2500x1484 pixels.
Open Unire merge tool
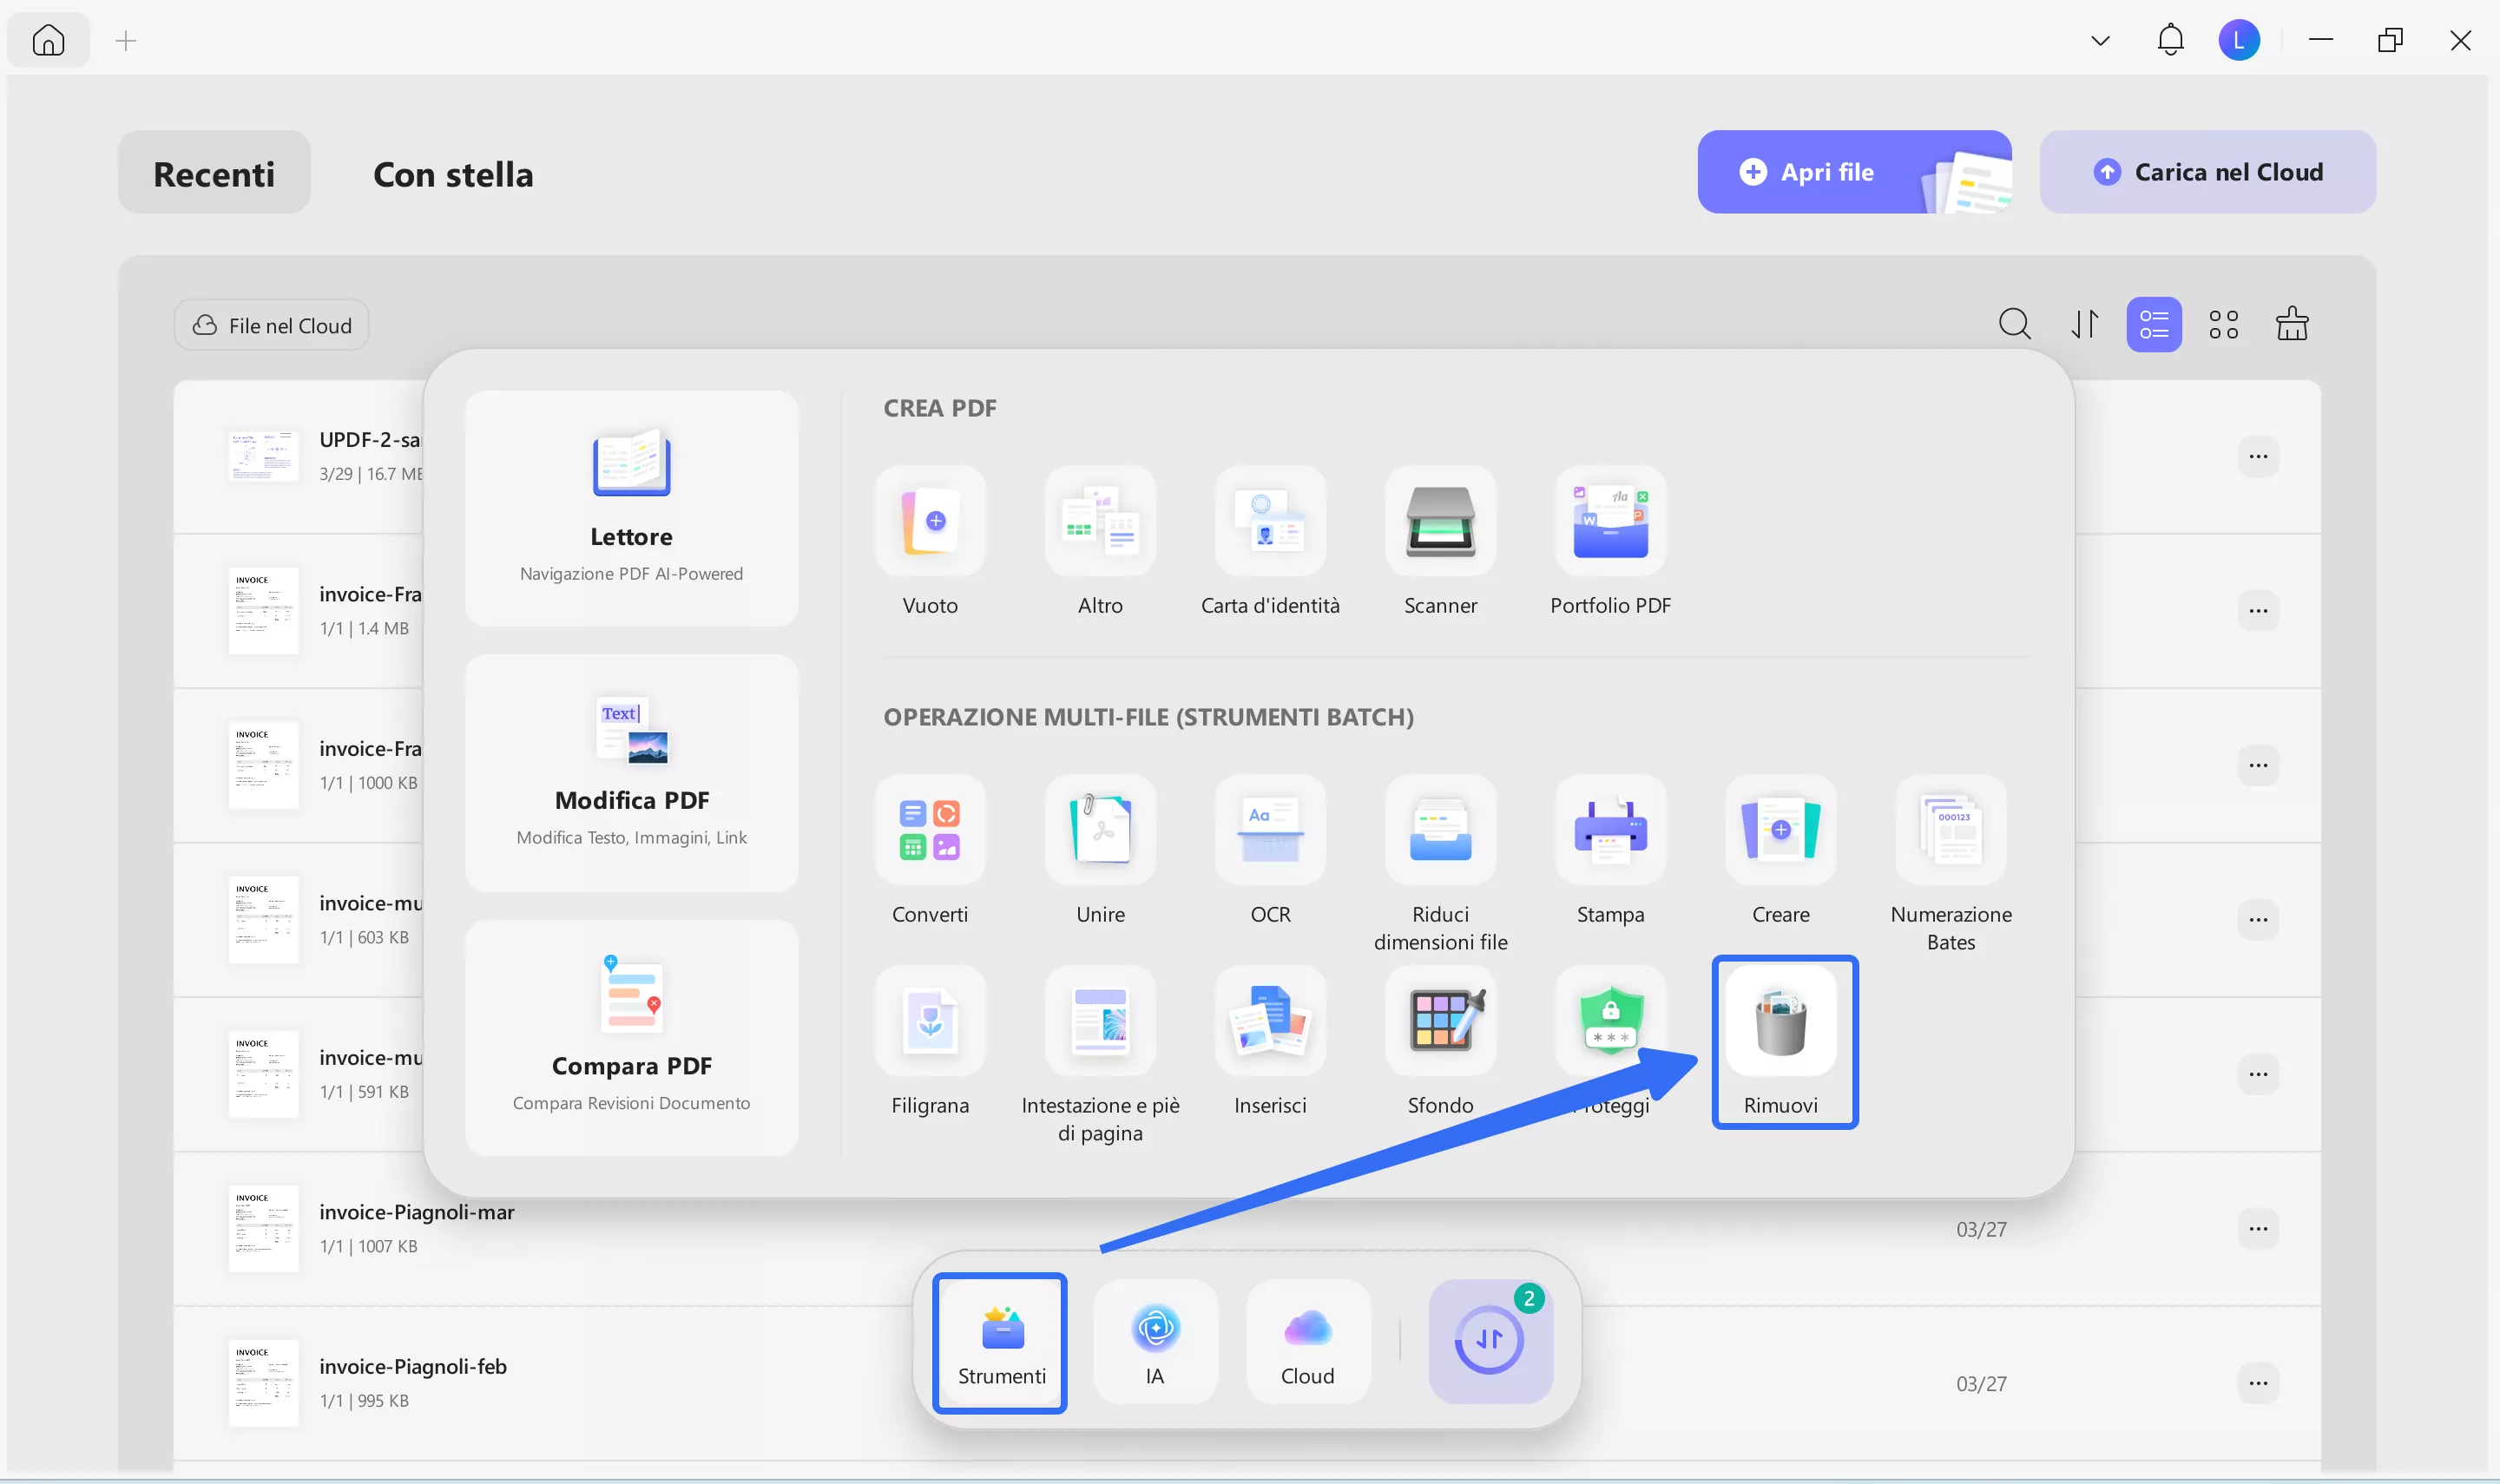pyautogui.click(x=1100, y=830)
